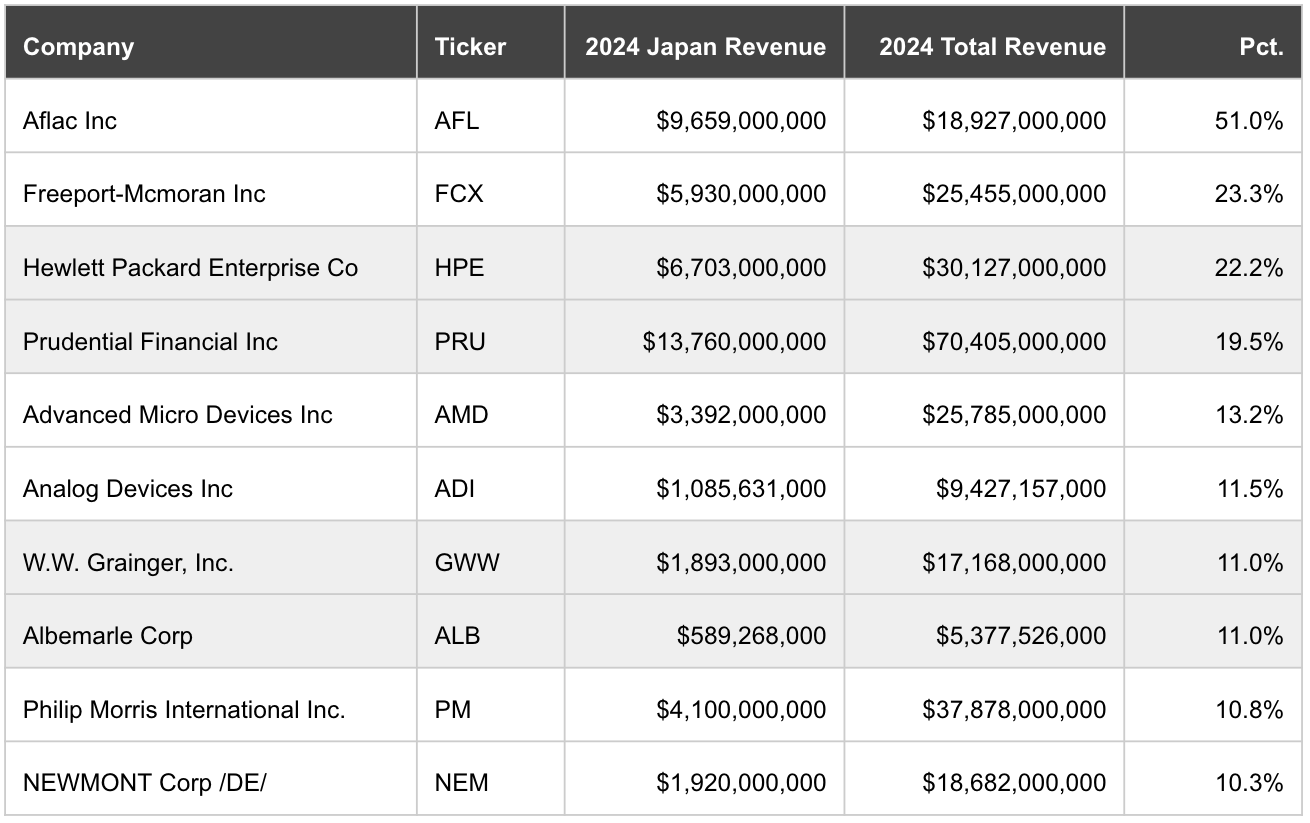Screen dimensions: 1310x823
Task: Click Japan revenue $6,703,000,000
Action: point(704,263)
